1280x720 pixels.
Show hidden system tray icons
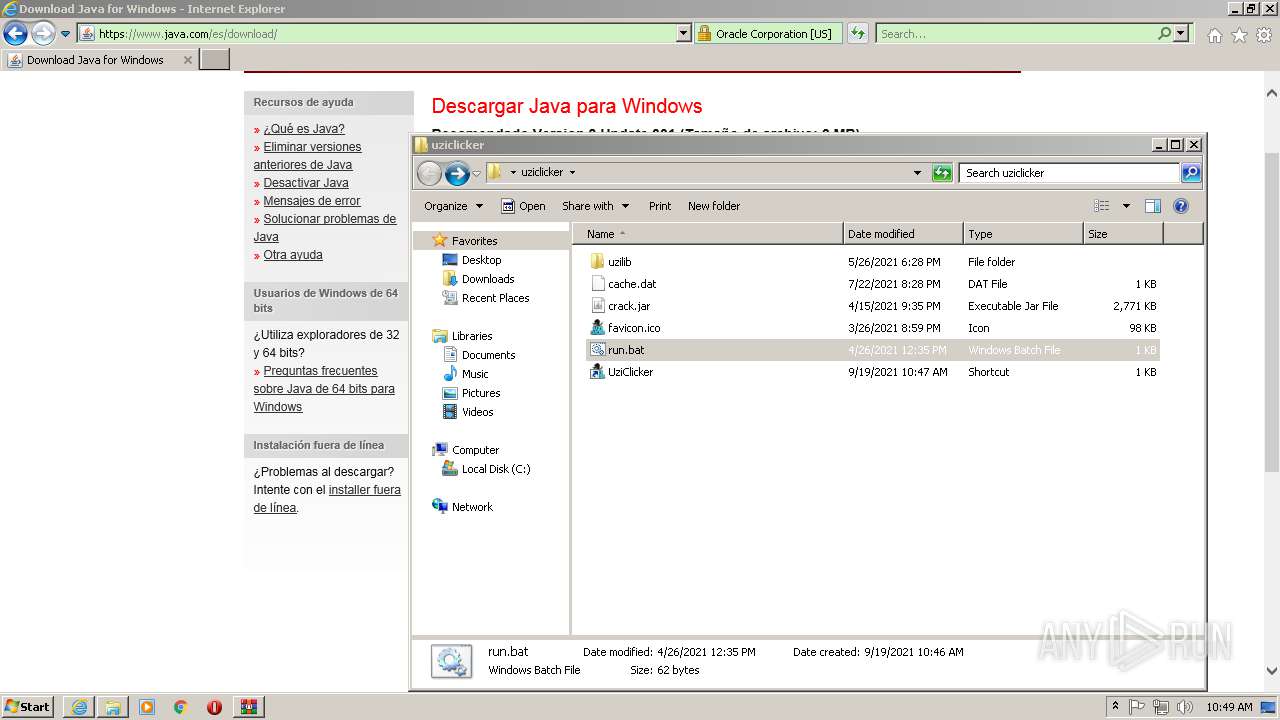(1116, 707)
